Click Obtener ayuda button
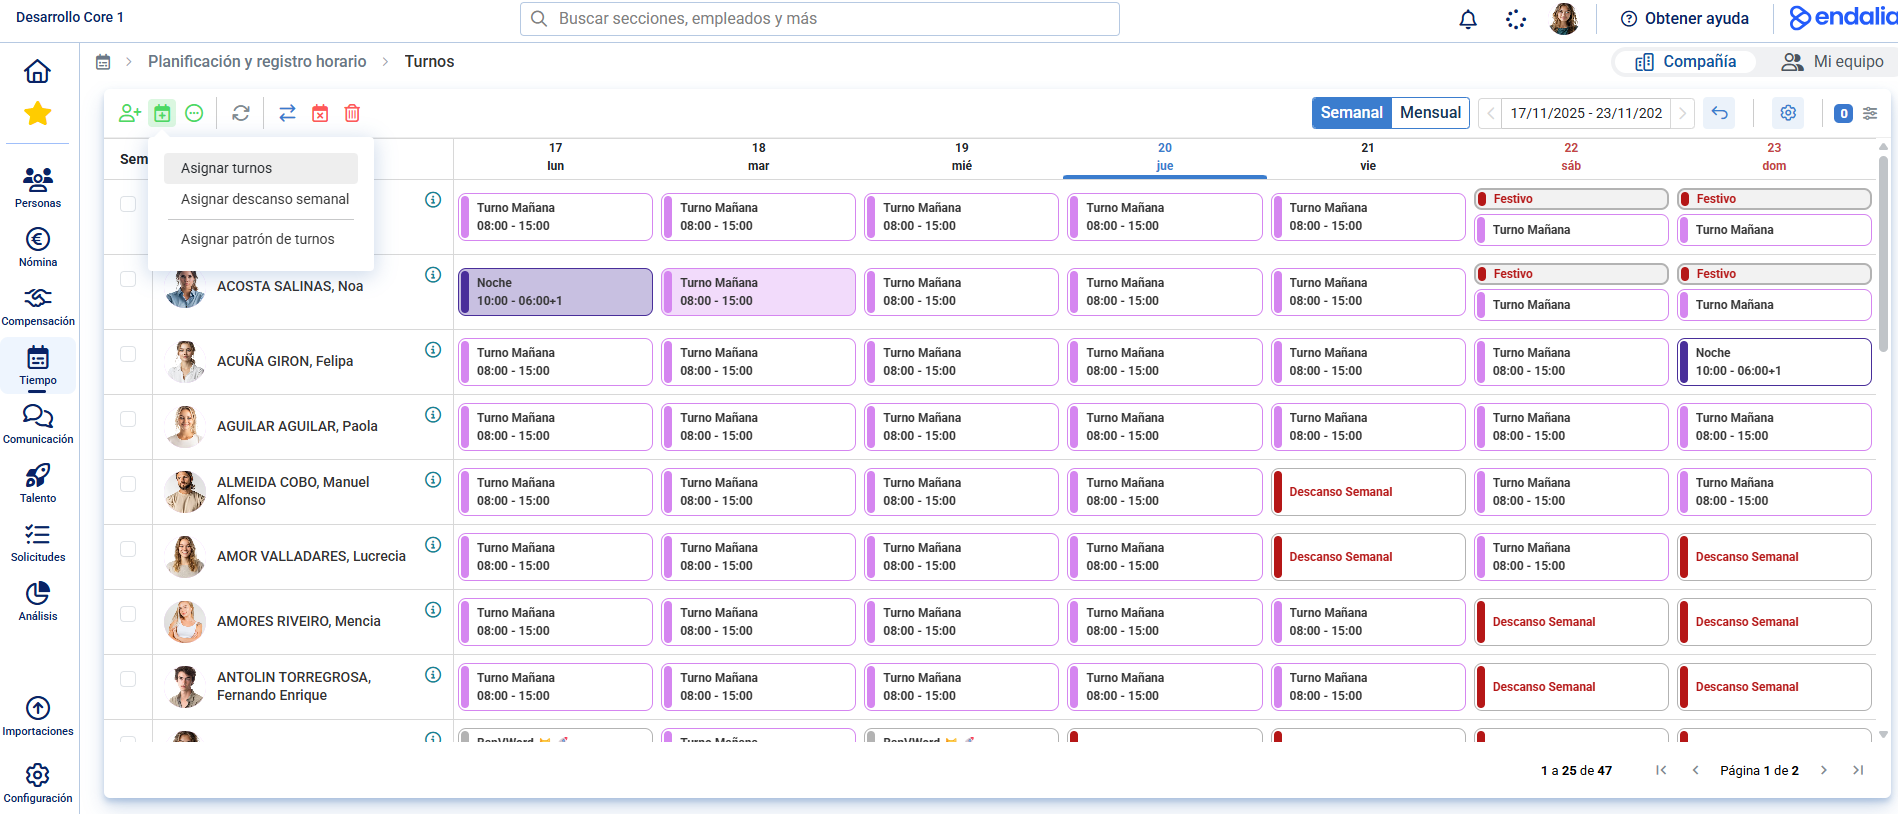The width and height of the screenshot is (1898, 814). click(1685, 19)
